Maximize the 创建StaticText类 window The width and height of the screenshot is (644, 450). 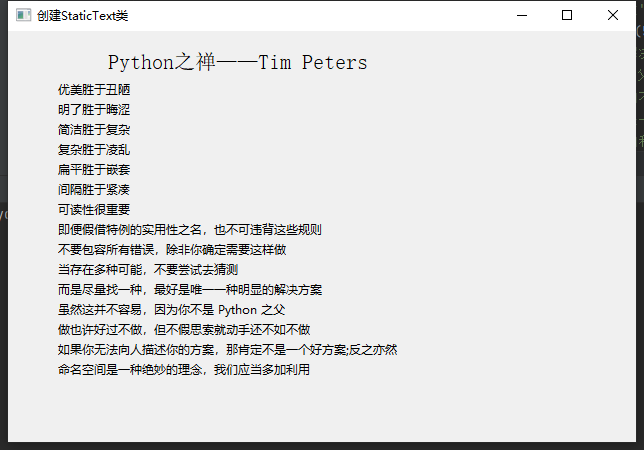tap(567, 16)
